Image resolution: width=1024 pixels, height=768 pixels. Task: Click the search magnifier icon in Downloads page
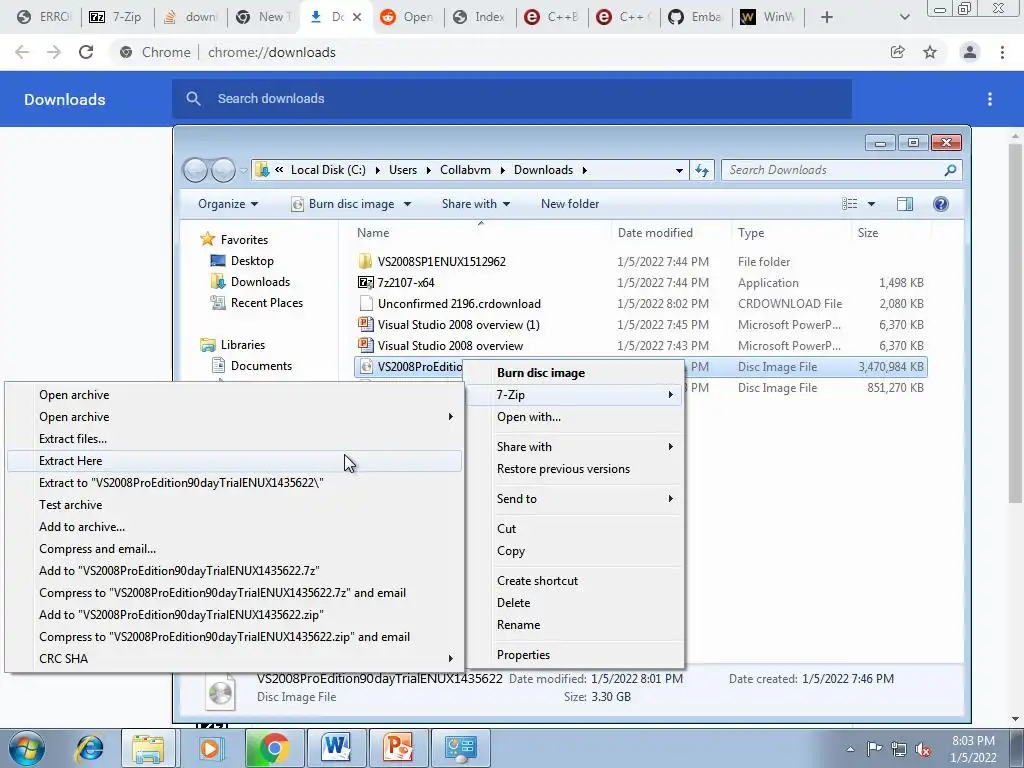(193, 99)
